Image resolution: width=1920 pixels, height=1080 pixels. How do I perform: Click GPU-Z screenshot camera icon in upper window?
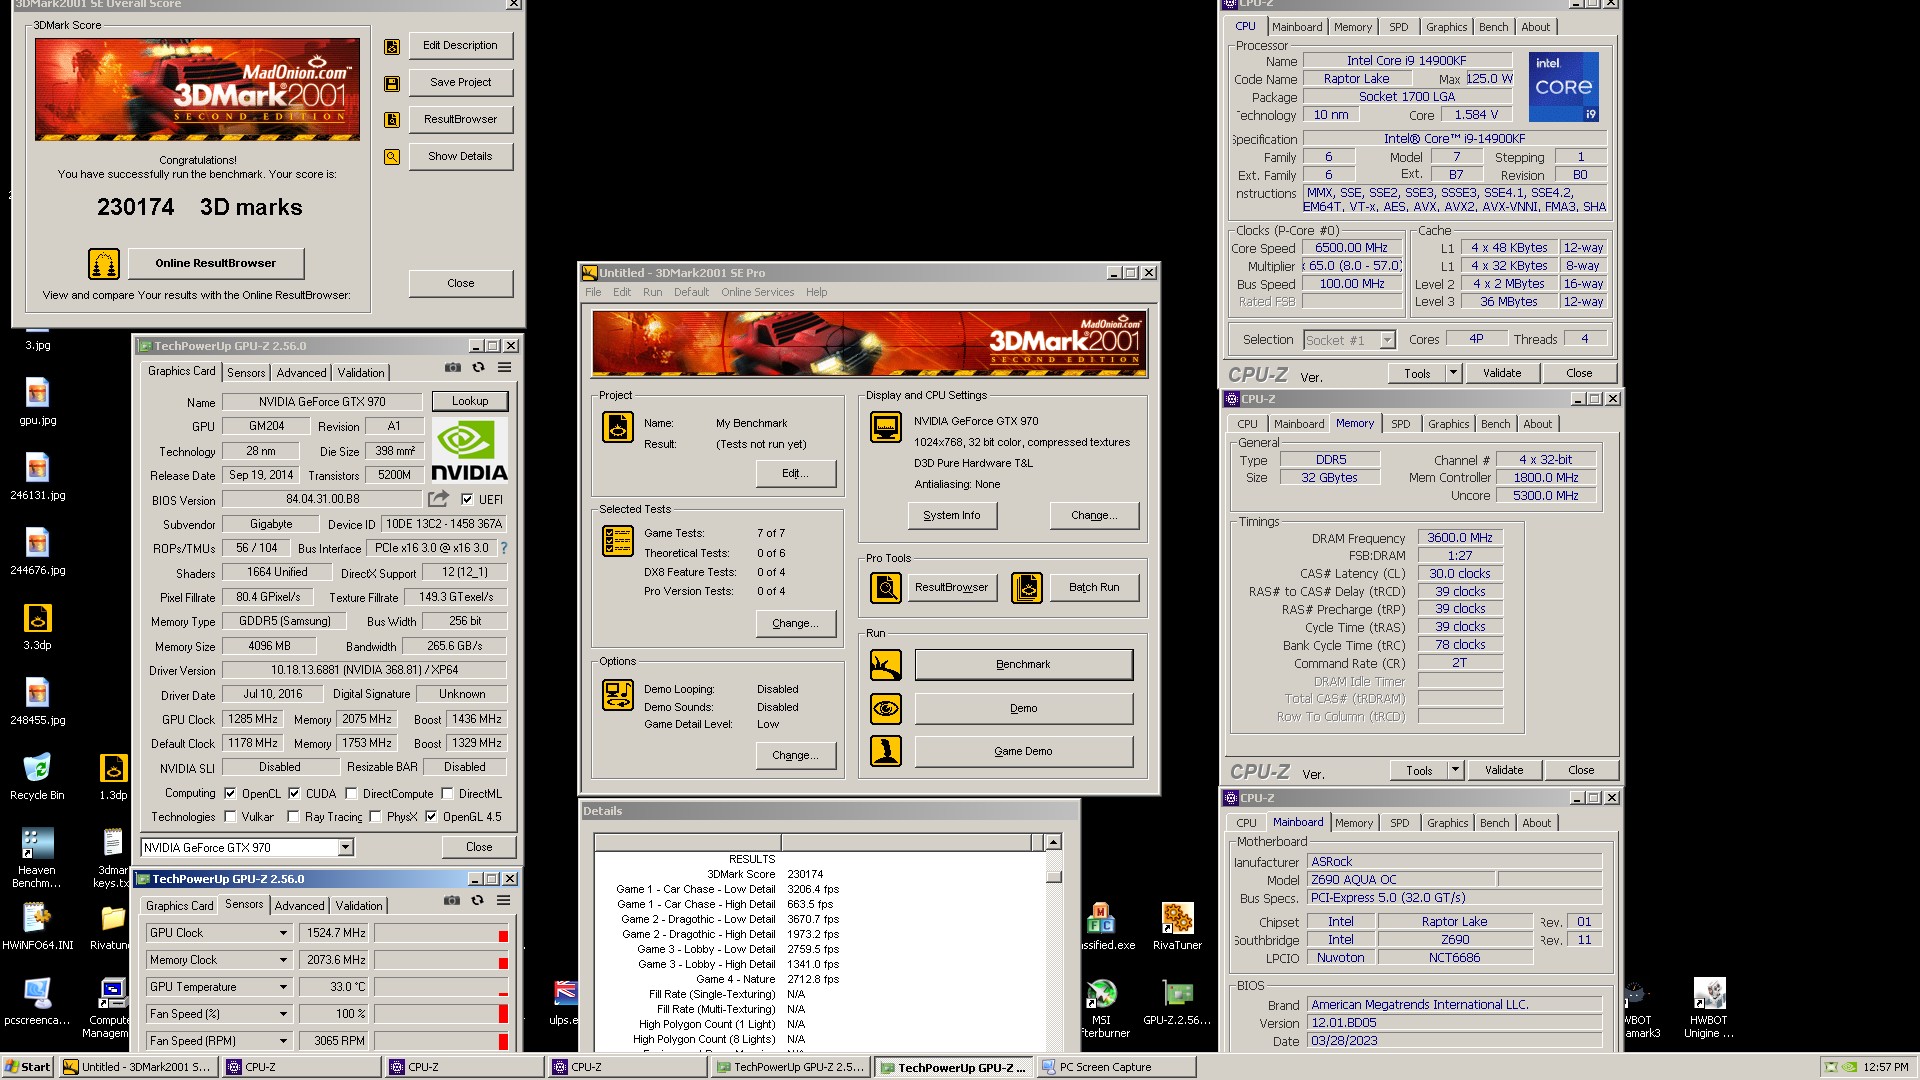453,368
